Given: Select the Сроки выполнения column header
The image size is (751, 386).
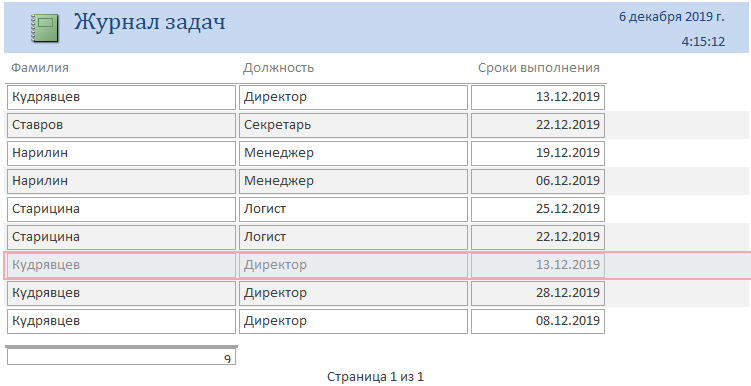Looking at the screenshot, I should (539, 68).
